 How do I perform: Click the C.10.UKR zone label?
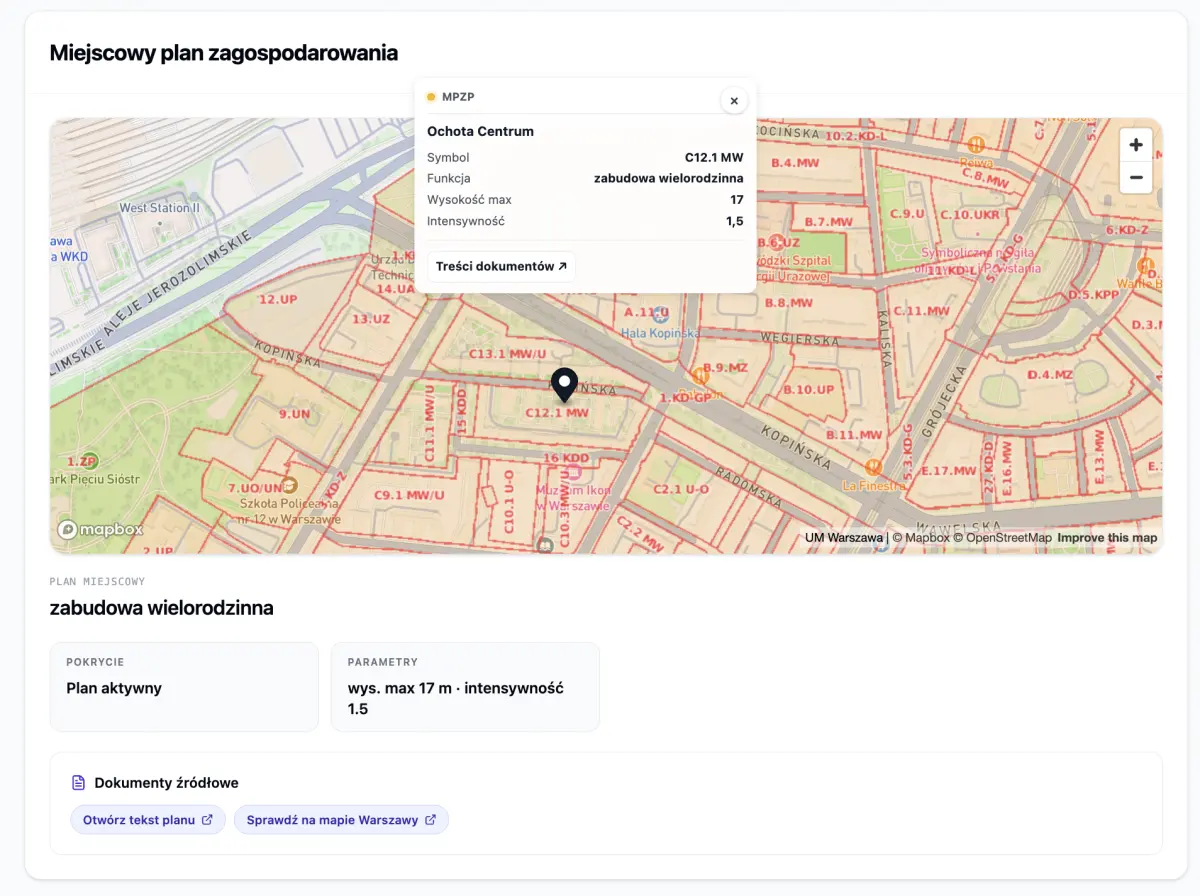(969, 215)
